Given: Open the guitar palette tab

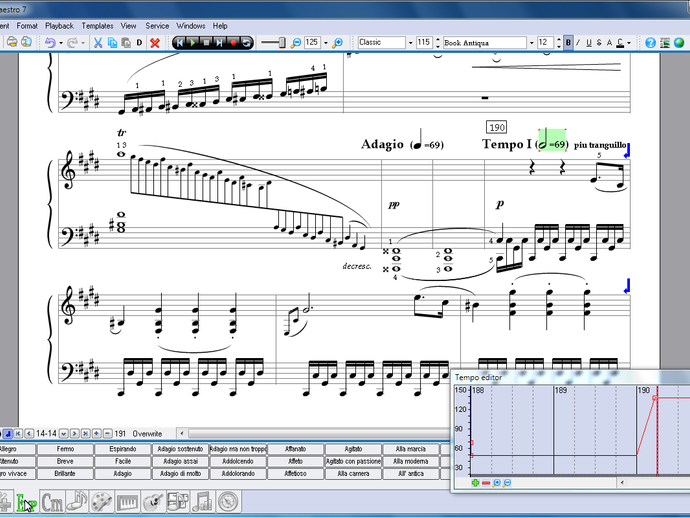Looking at the screenshot, I should 153,502.
